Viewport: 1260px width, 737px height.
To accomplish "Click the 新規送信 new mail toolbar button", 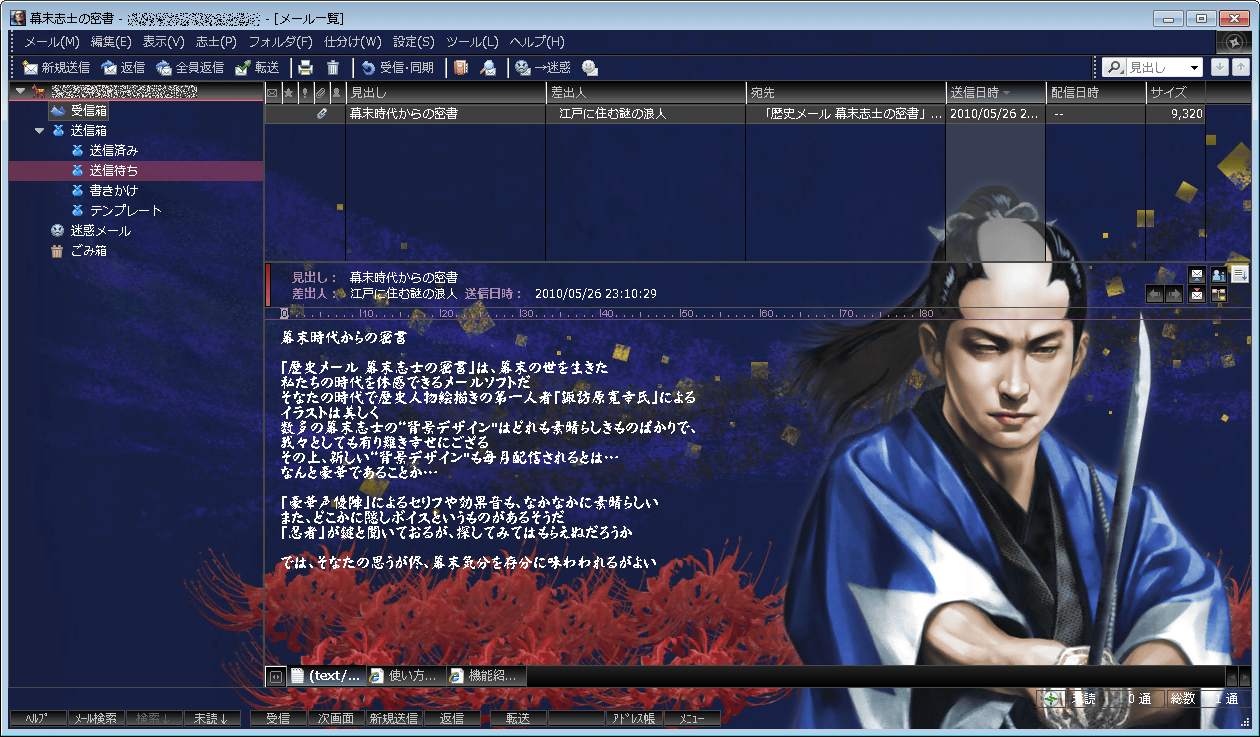I will pyautogui.click(x=57, y=68).
